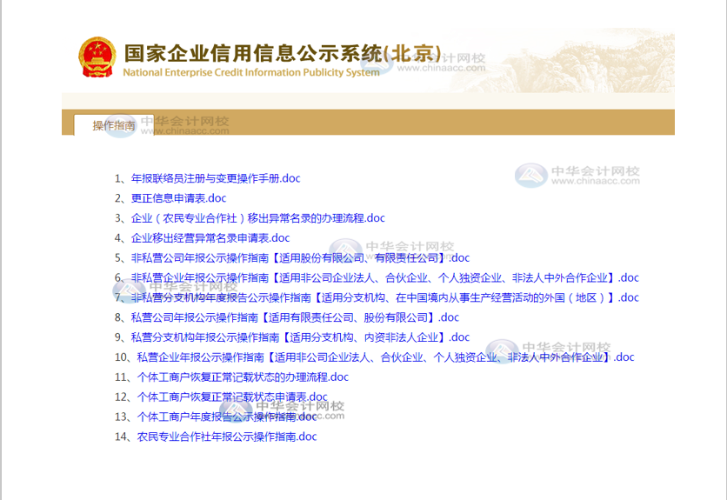Screen dimensions: 727x500
Task: Click the national emblem icon in header
Action: (97, 60)
